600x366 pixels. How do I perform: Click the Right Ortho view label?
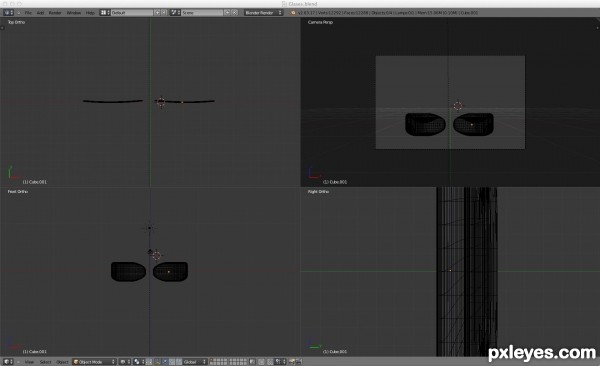coord(318,191)
